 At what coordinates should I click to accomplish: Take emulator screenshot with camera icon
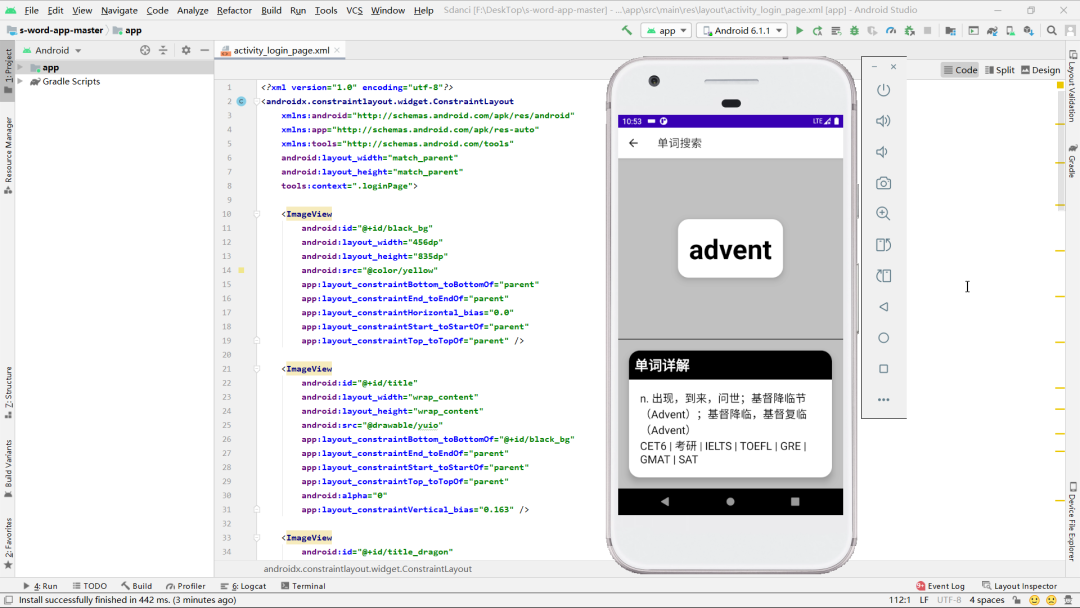coord(883,183)
